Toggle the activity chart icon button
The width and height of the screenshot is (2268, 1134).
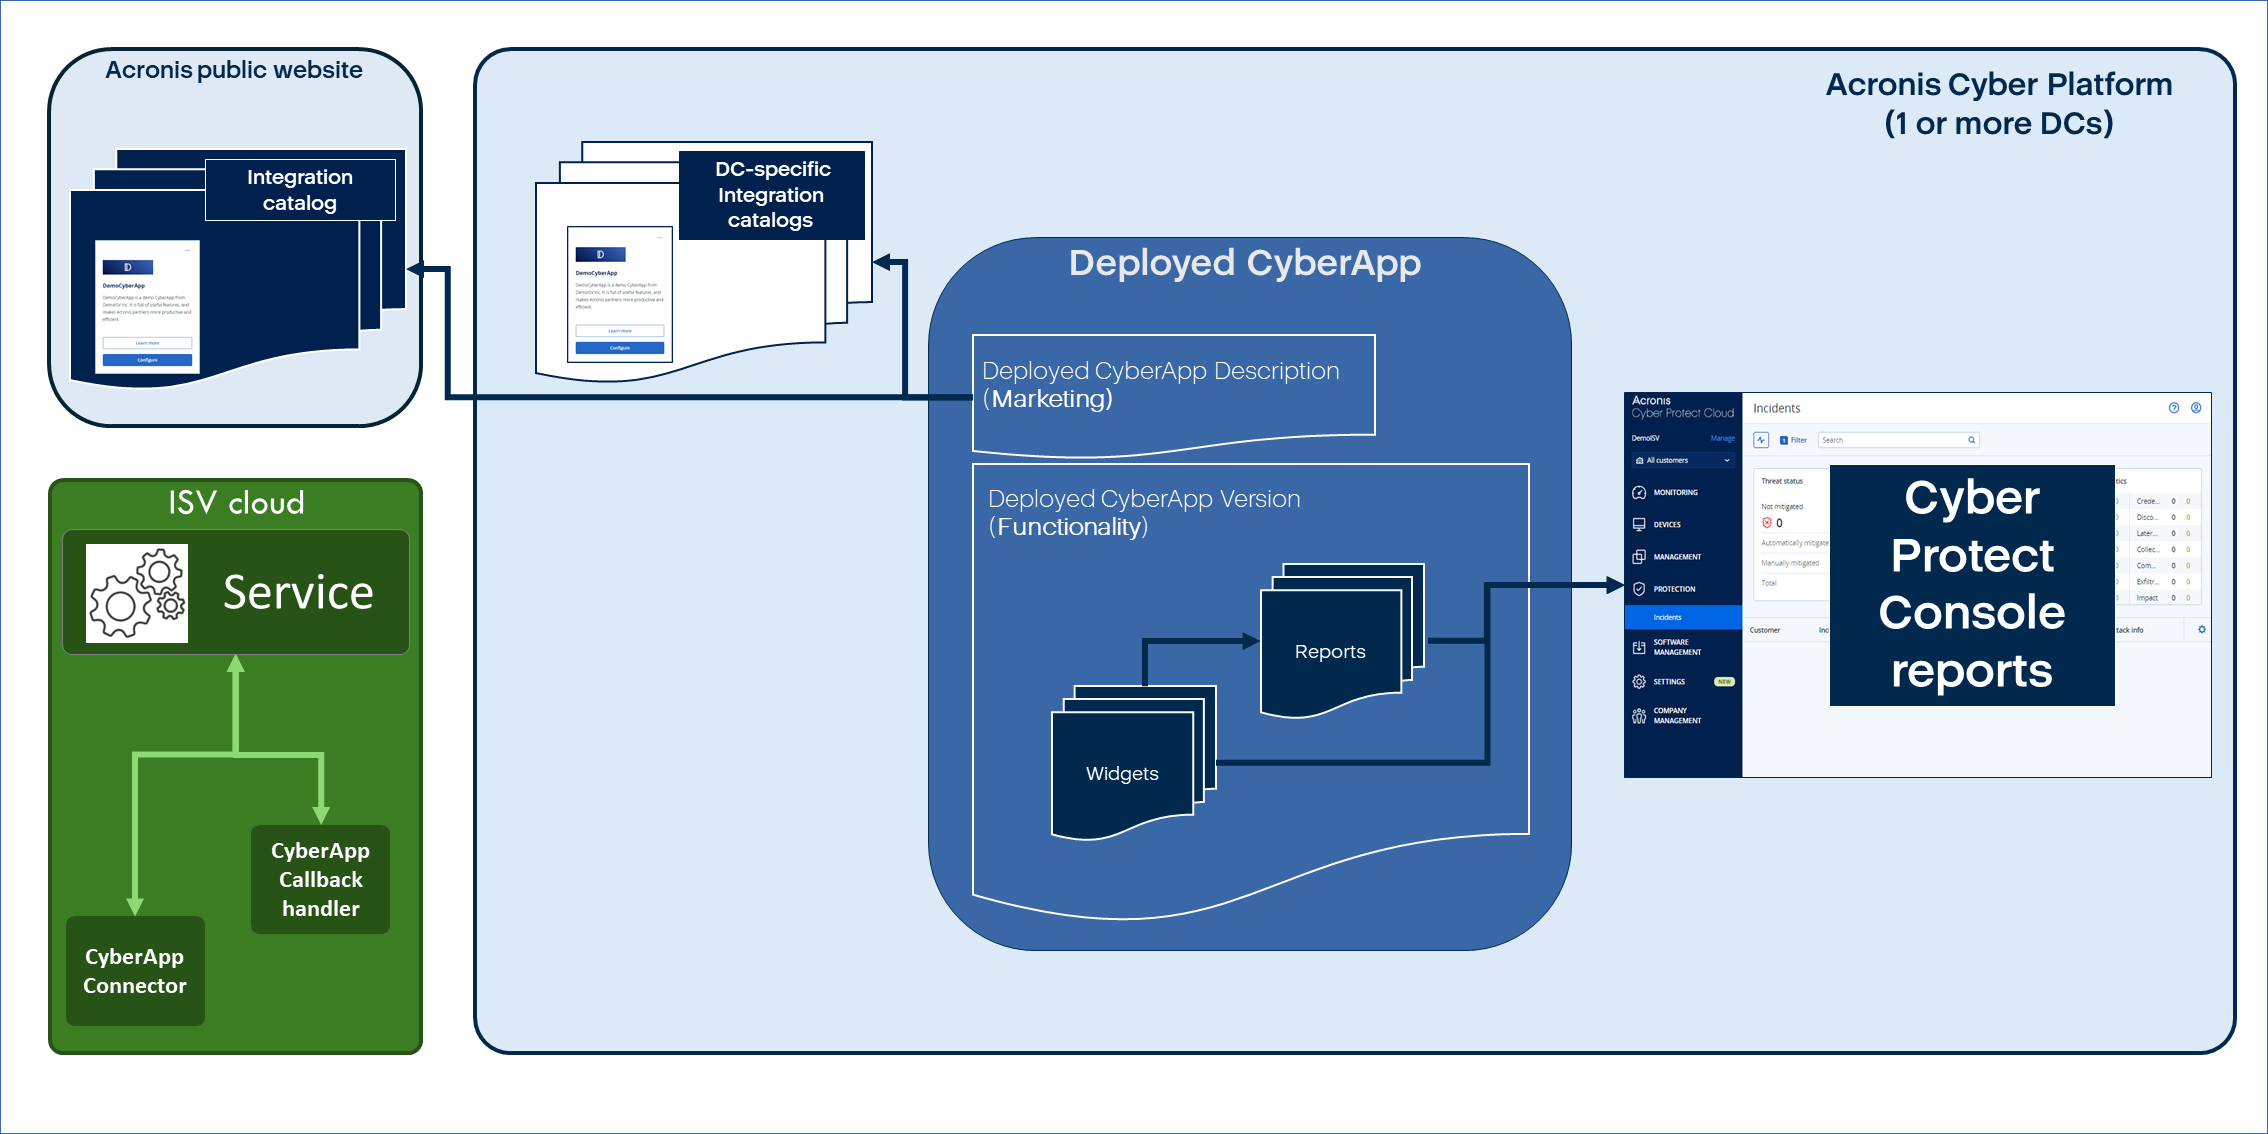pyautogui.click(x=1761, y=440)
